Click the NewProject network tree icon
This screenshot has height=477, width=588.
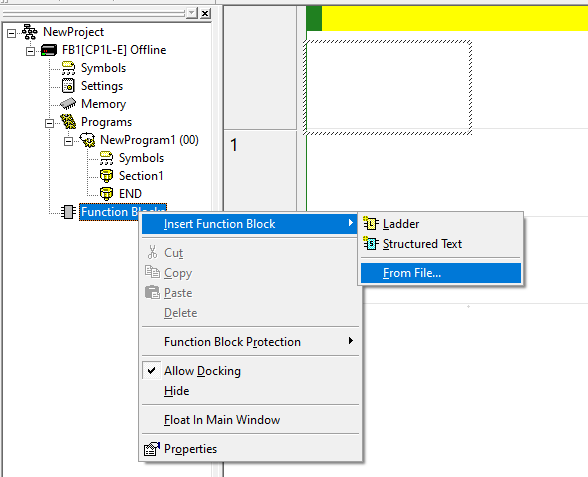[x=30, y=32]
